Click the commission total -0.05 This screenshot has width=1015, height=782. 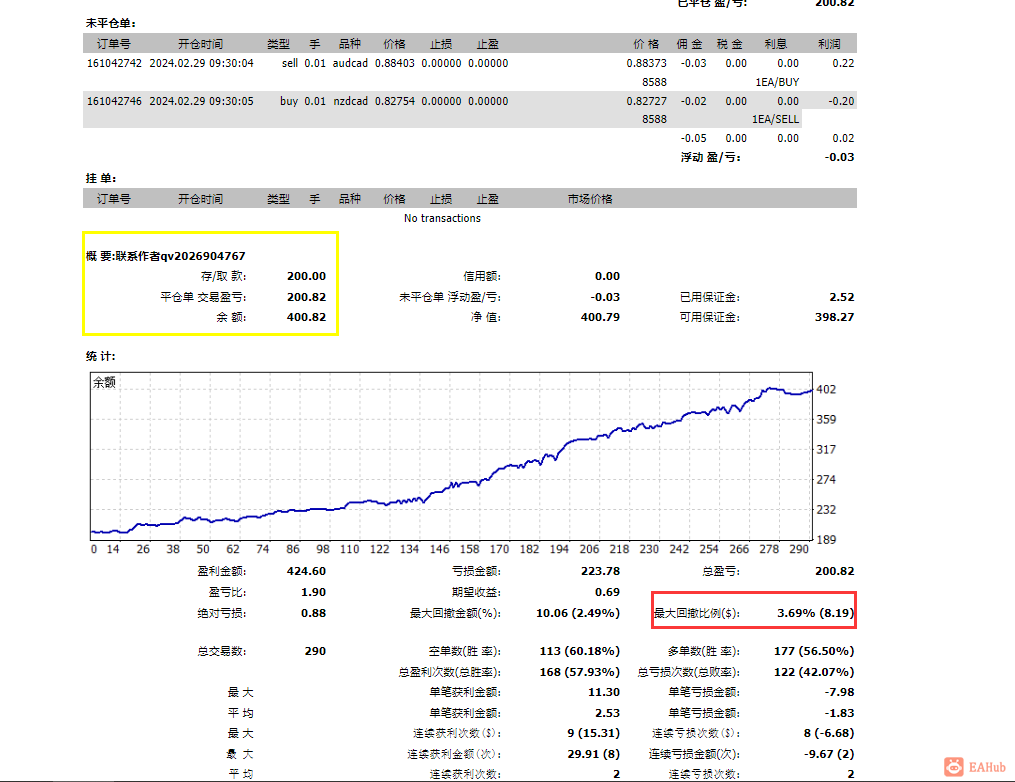pos(693,138)
